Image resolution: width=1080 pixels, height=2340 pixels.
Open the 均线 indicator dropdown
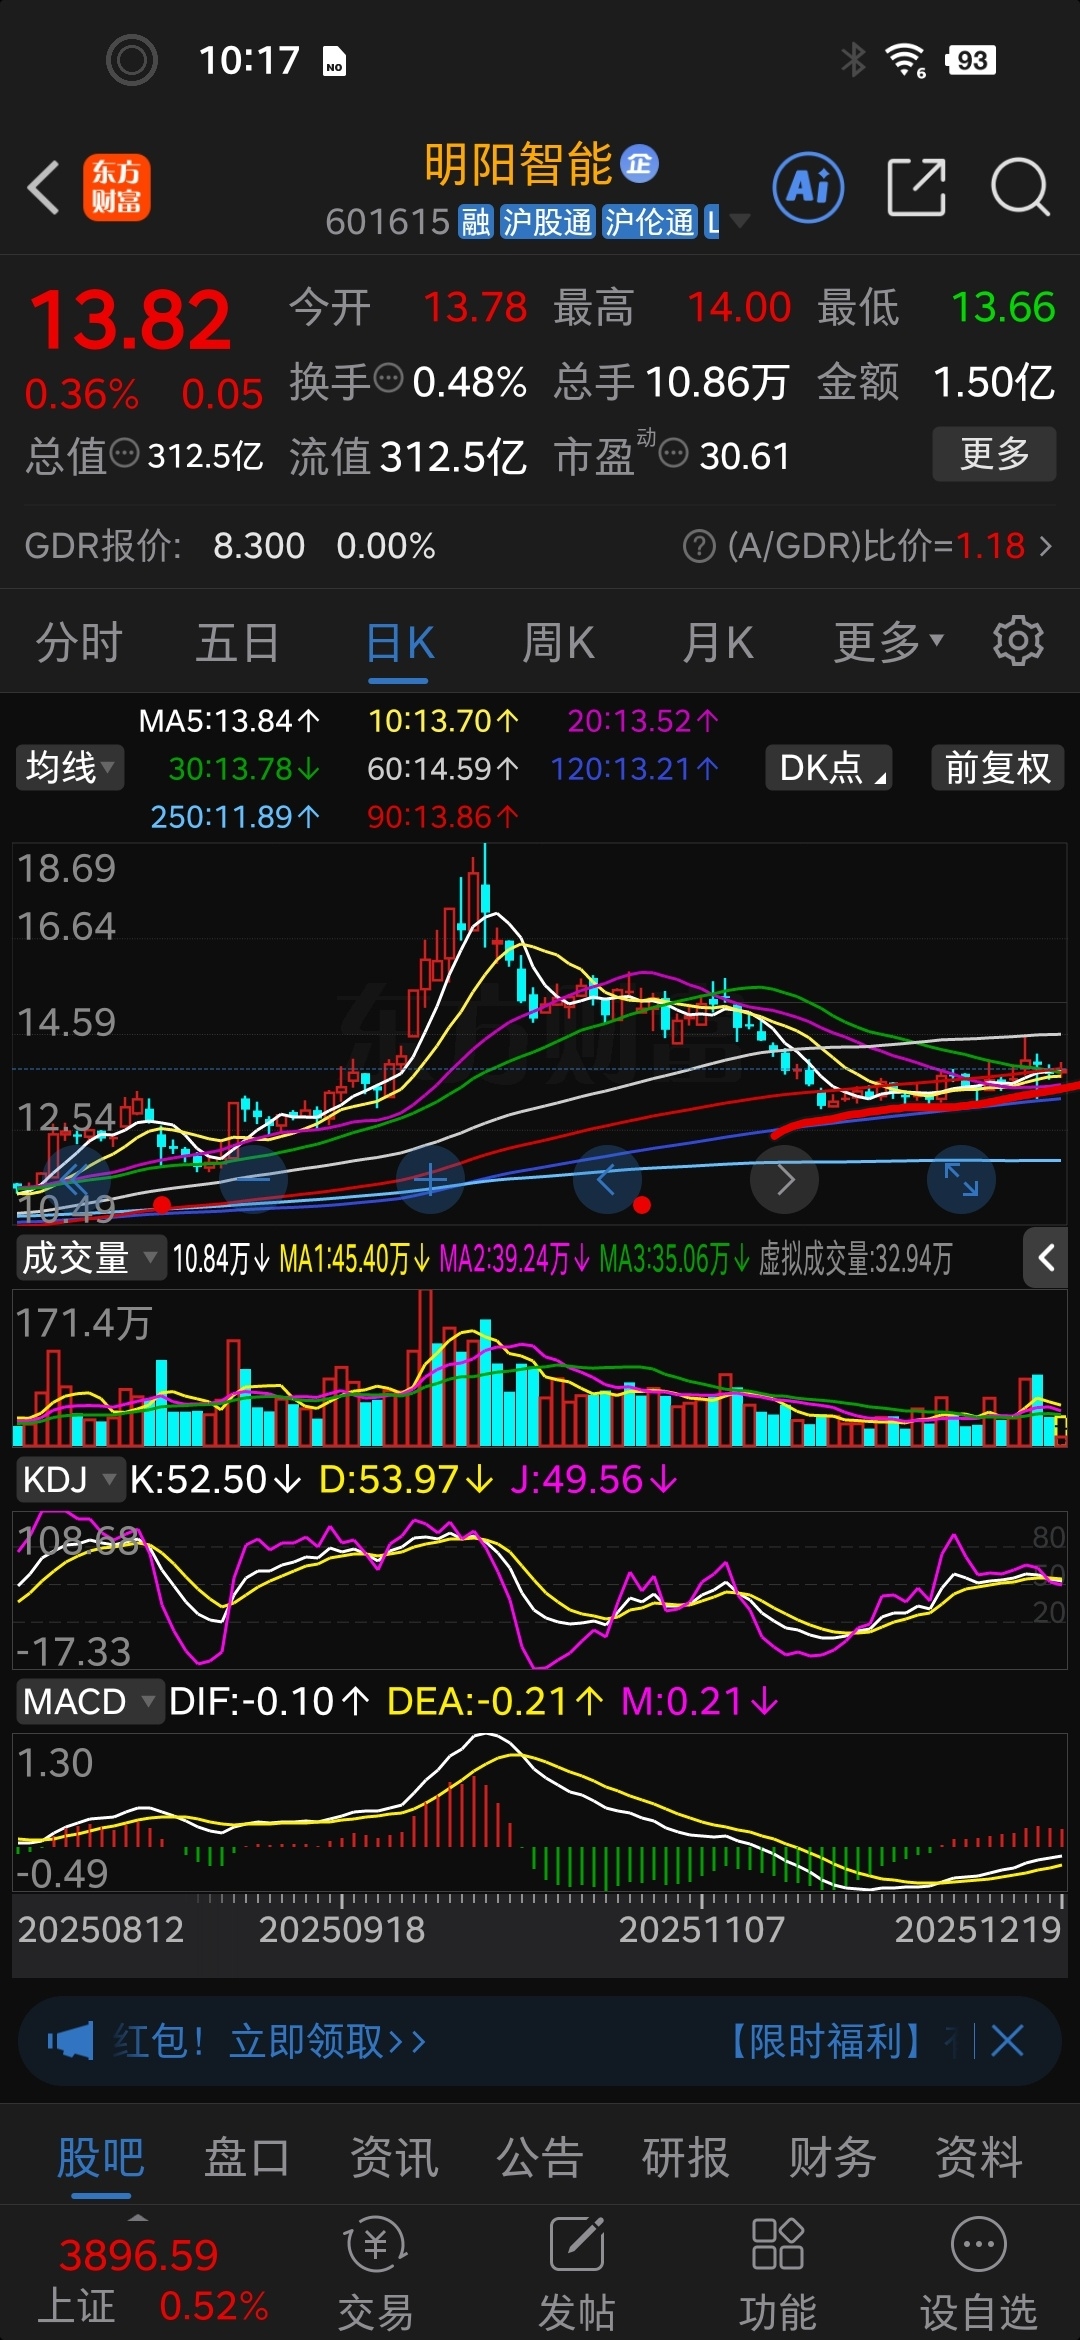click(69, 768)
